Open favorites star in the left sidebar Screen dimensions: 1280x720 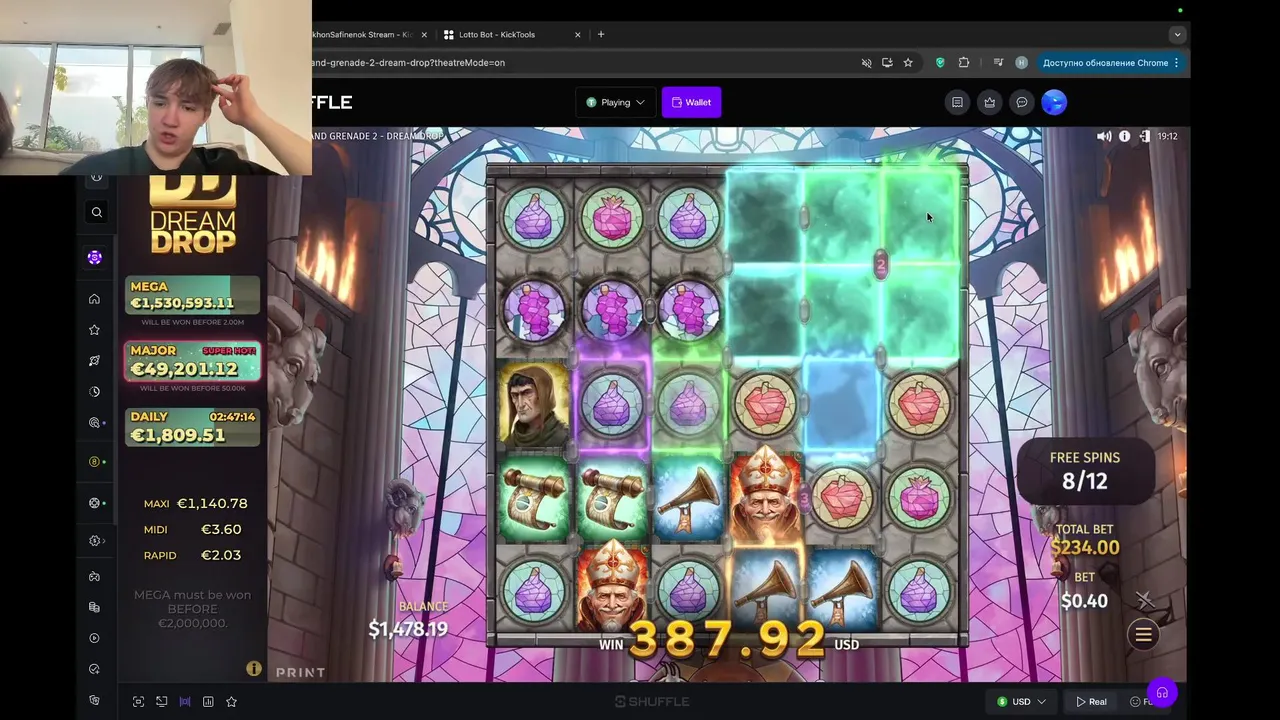coord(95,330)
